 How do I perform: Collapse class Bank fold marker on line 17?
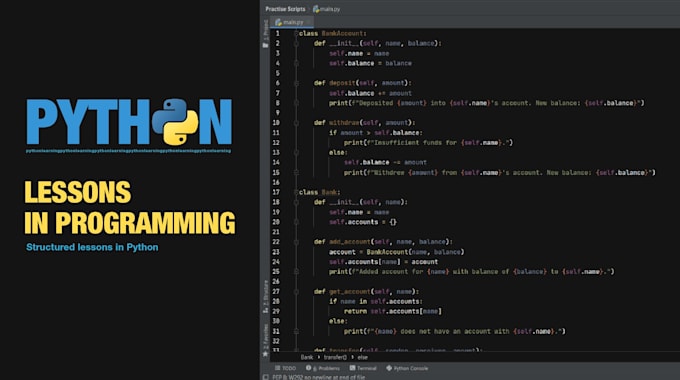[x=296, y=192]
